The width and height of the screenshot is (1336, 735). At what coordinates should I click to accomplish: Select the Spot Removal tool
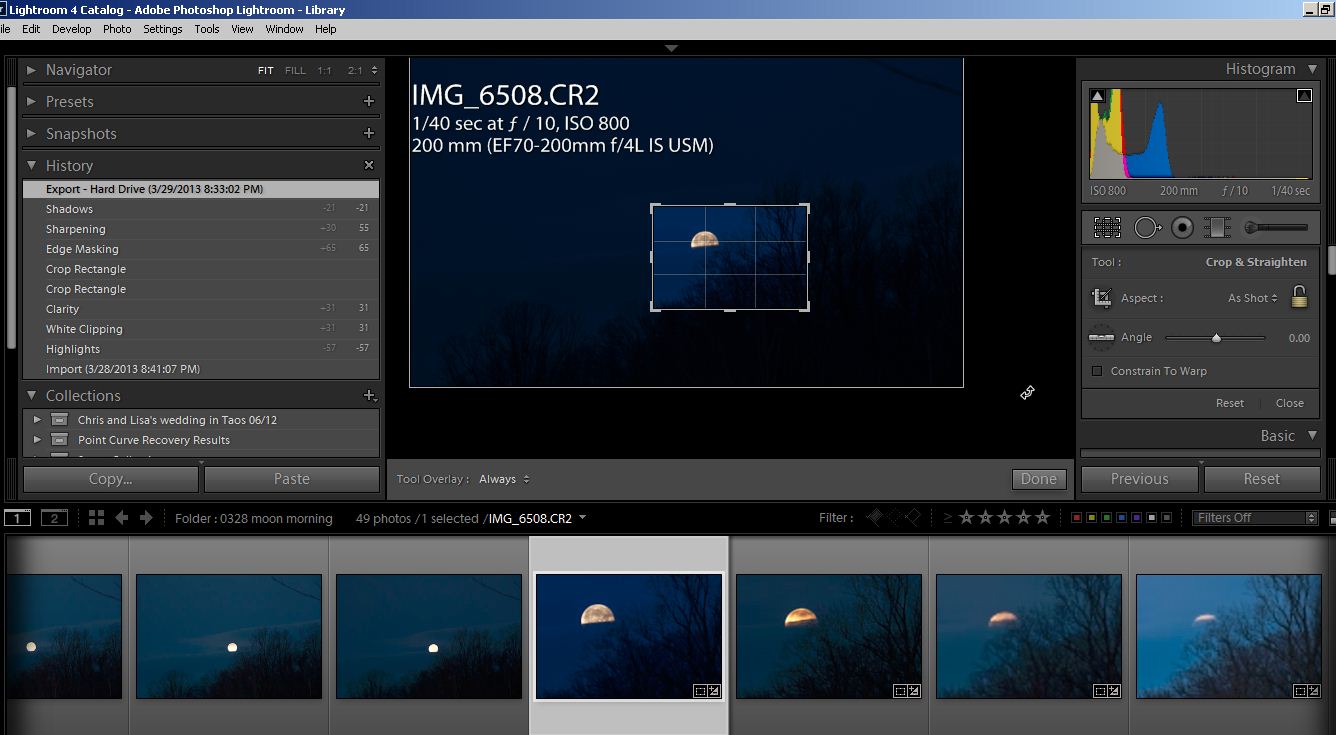tap(1147, 228)
